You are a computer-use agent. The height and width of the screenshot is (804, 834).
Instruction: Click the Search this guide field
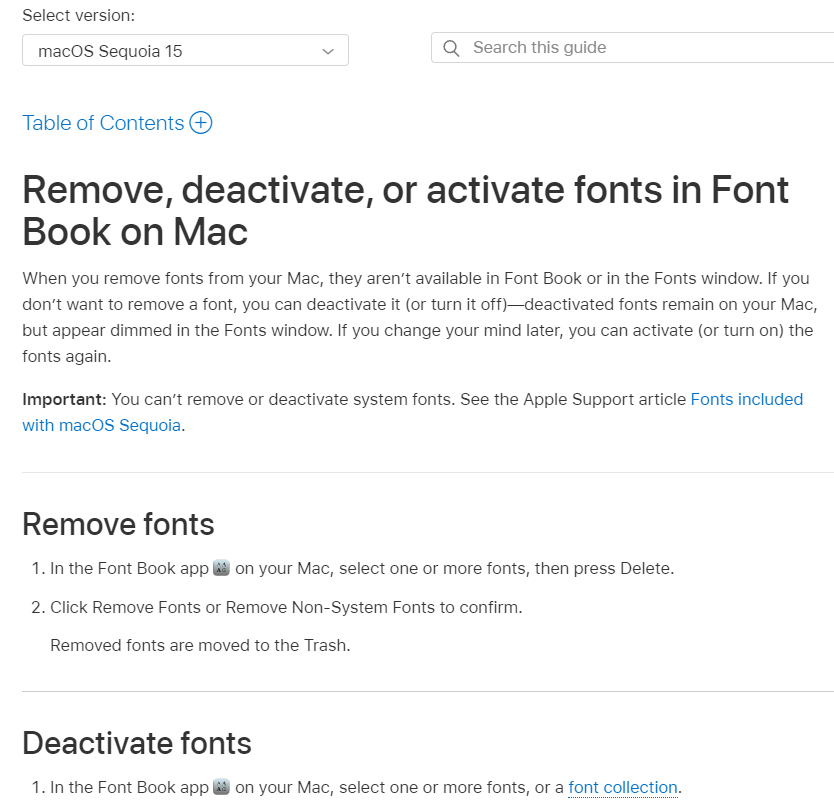click(x=633, y=47)
